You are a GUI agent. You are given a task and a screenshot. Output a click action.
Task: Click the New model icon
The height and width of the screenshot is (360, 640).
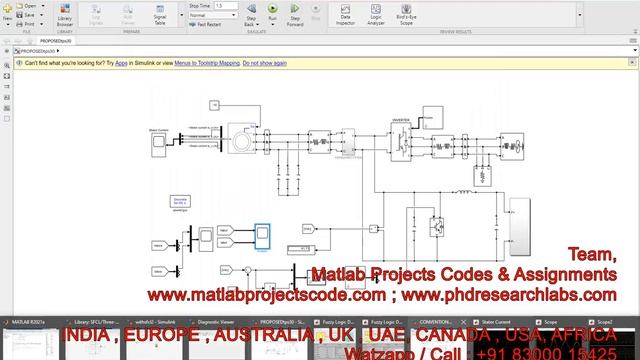coord(7,9)
